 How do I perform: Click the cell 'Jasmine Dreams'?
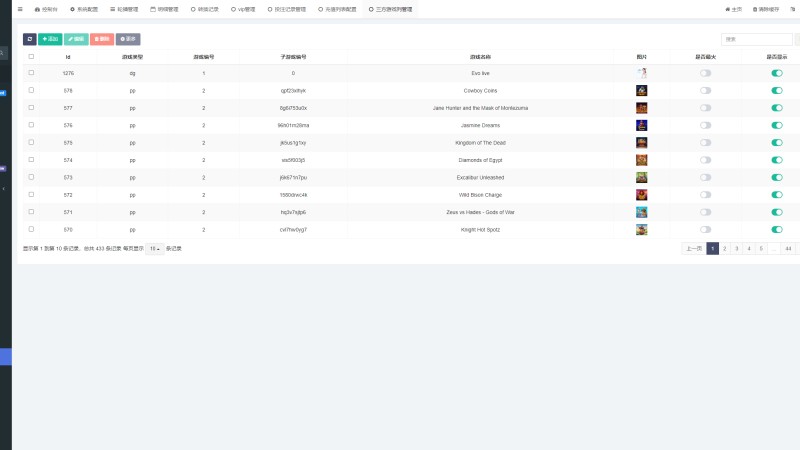point(480,125)
